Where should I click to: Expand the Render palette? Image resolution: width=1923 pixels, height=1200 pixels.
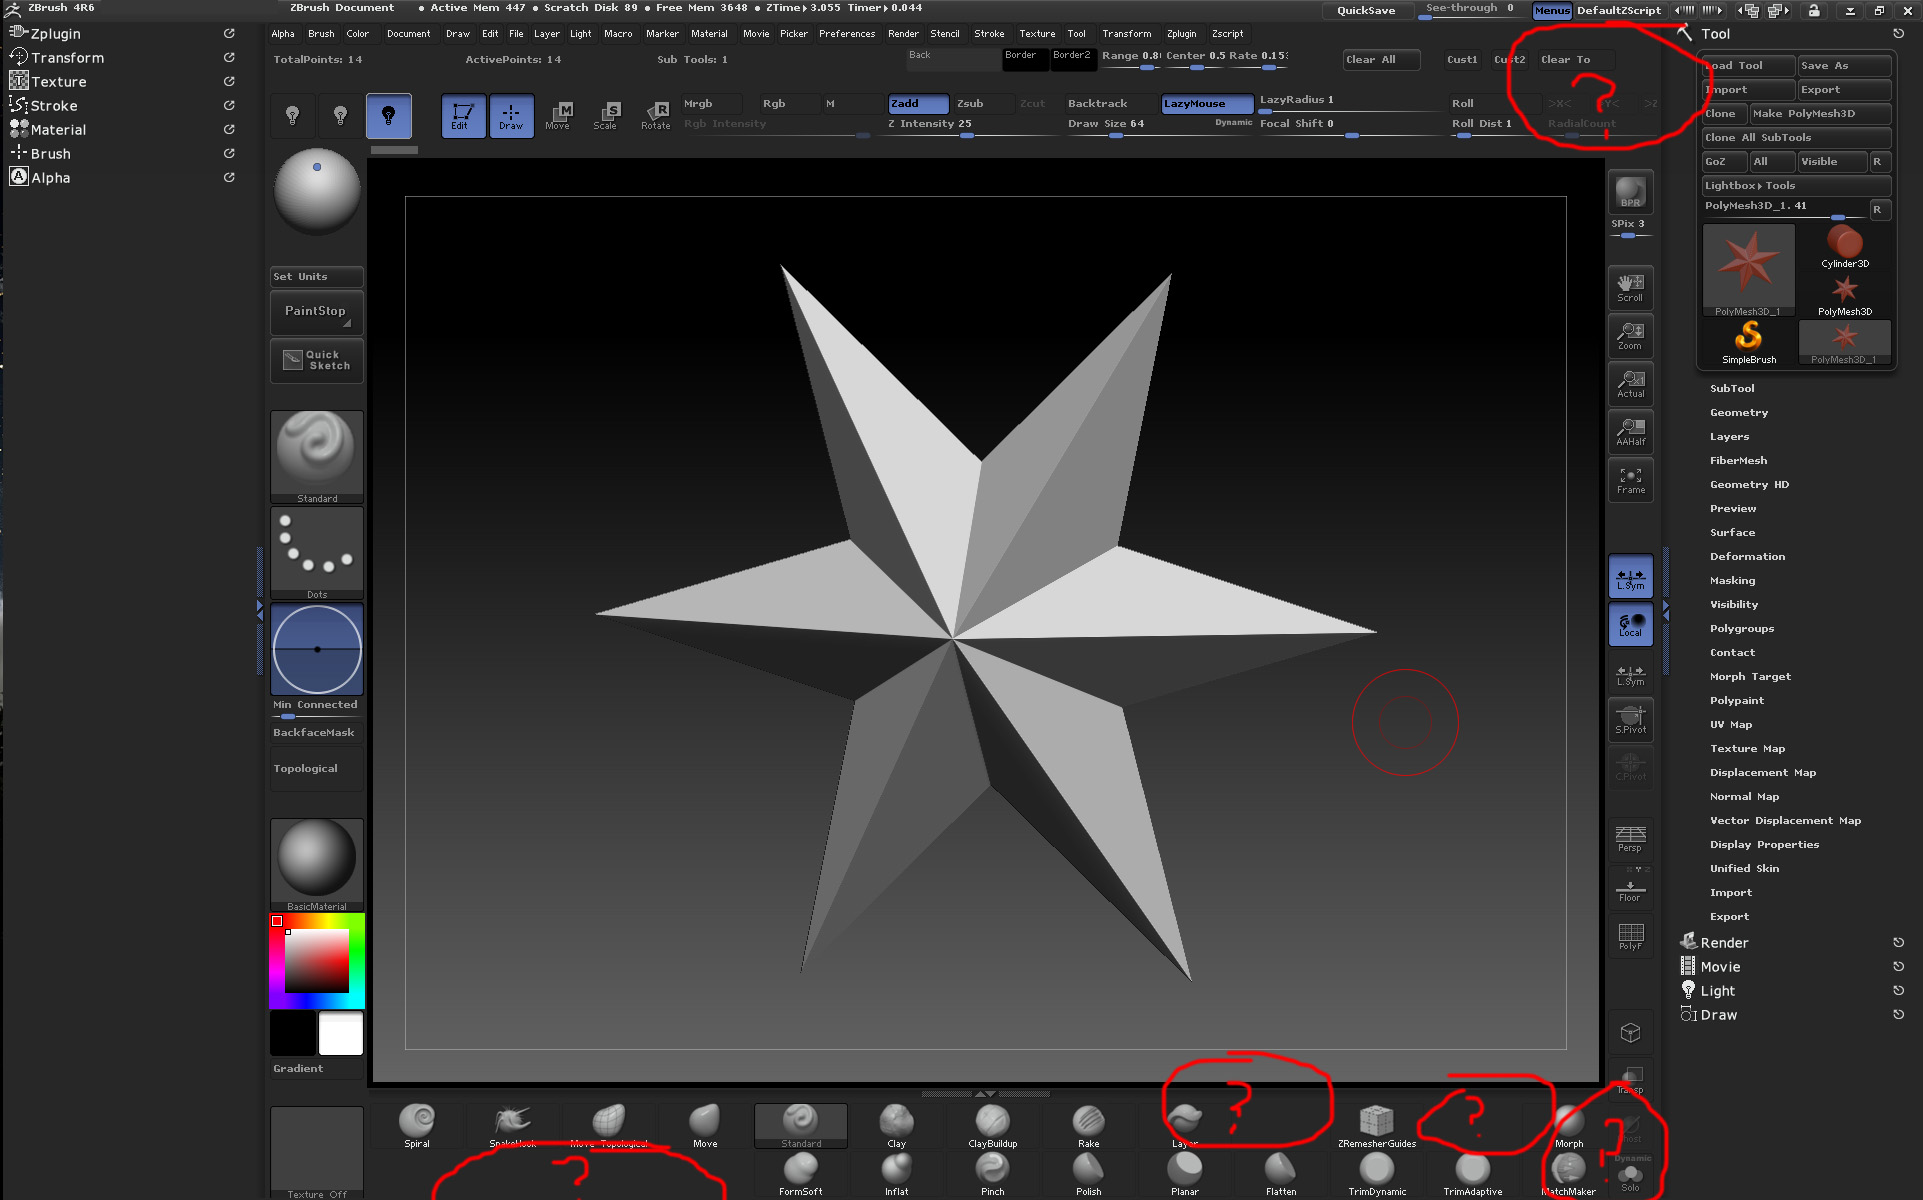click(x=1724, y=943)
